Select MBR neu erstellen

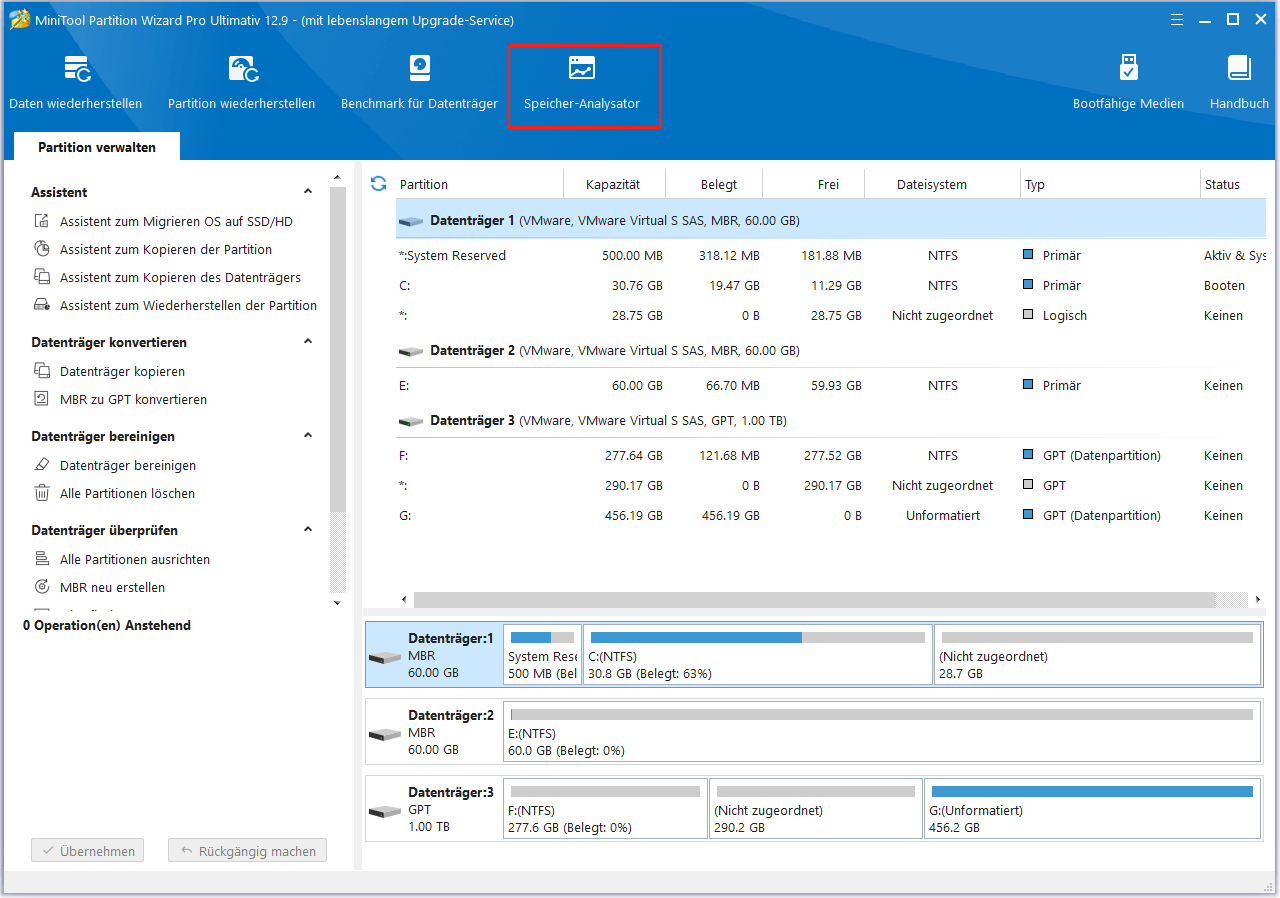click(112, 588)
